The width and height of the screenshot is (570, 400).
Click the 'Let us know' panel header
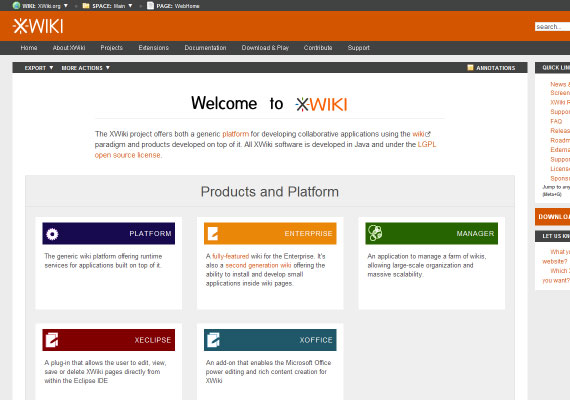[552, 236]
